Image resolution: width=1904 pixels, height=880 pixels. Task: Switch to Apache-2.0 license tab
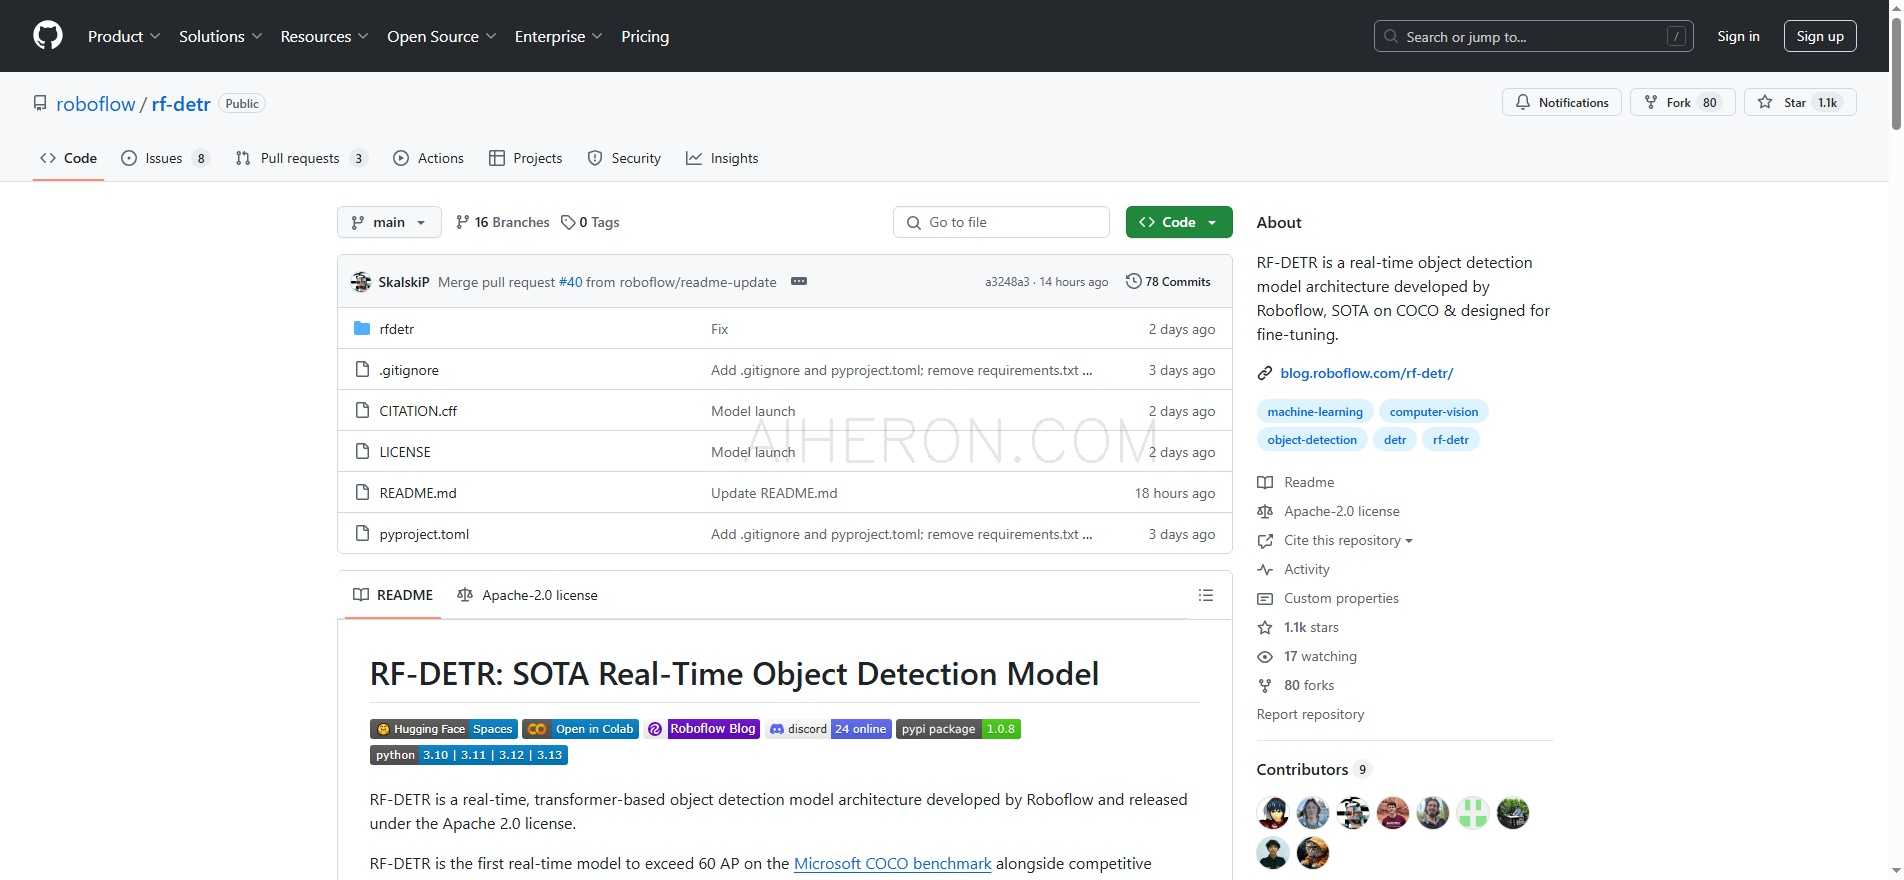(527, 595)
